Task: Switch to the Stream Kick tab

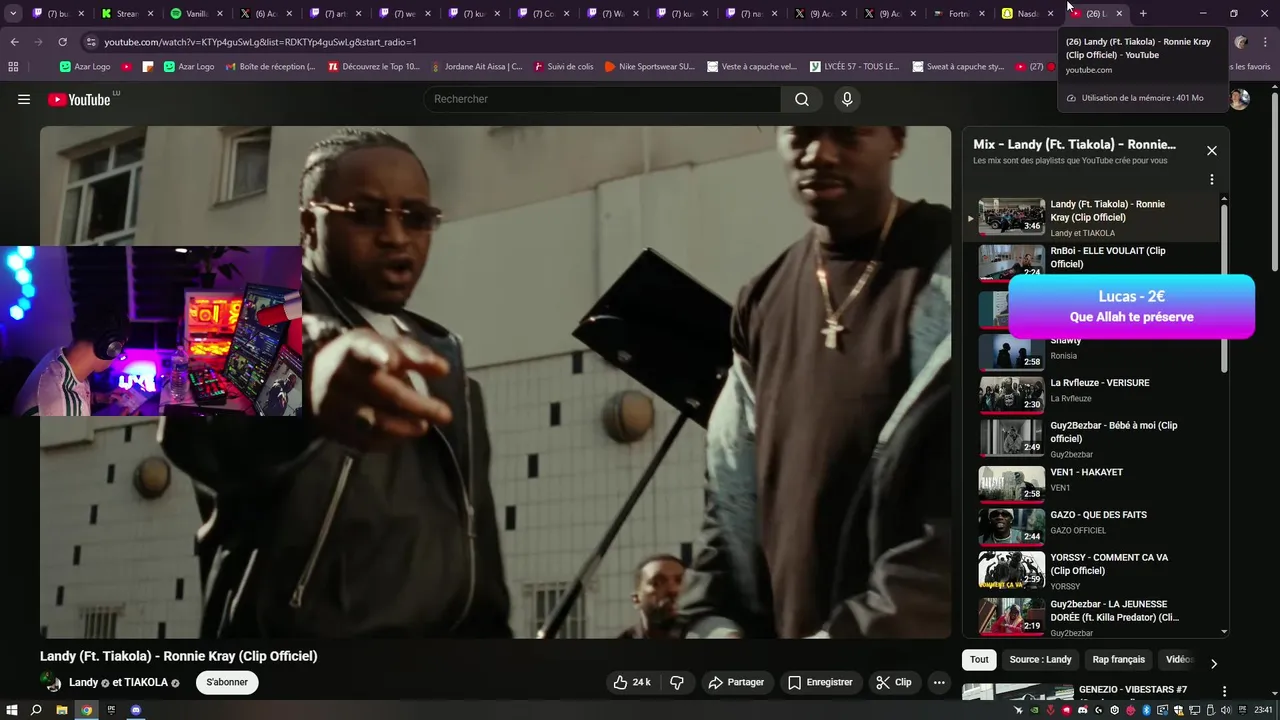Action: (127, 14)
